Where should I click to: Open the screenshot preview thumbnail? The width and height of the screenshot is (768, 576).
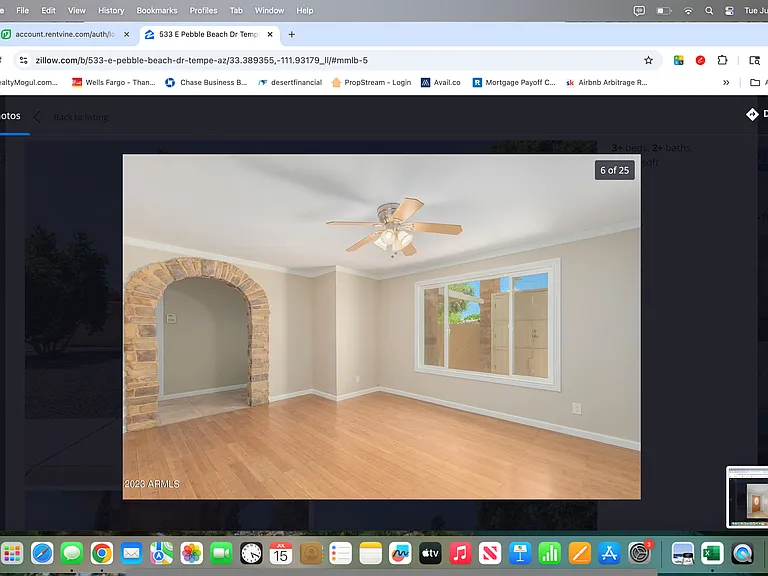[x=747, y=497]
